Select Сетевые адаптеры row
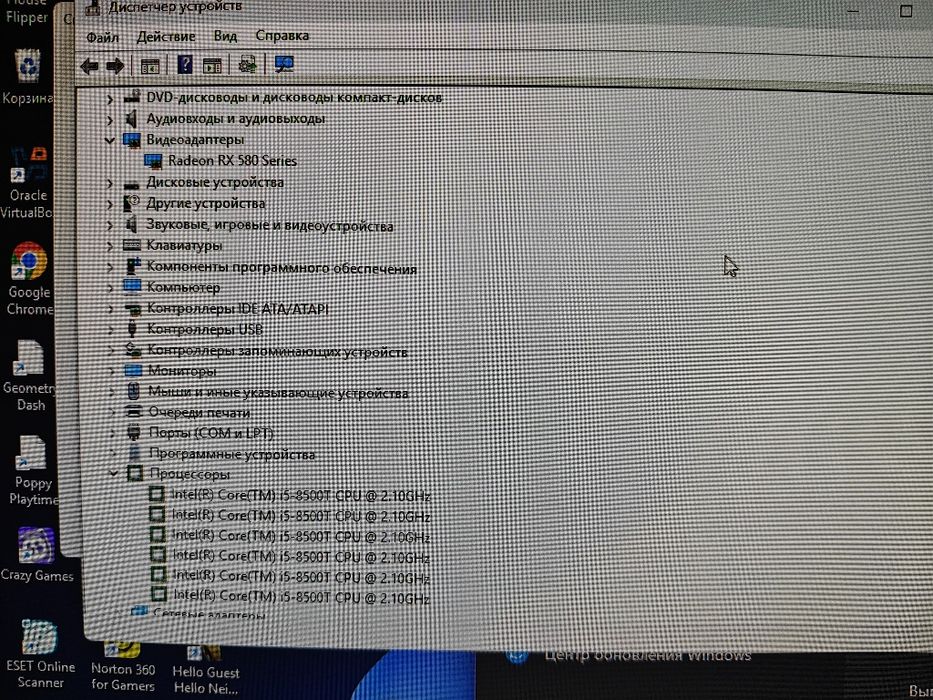Image resolution: width=933 pixels, height=700 pixels. click(209, 612)
